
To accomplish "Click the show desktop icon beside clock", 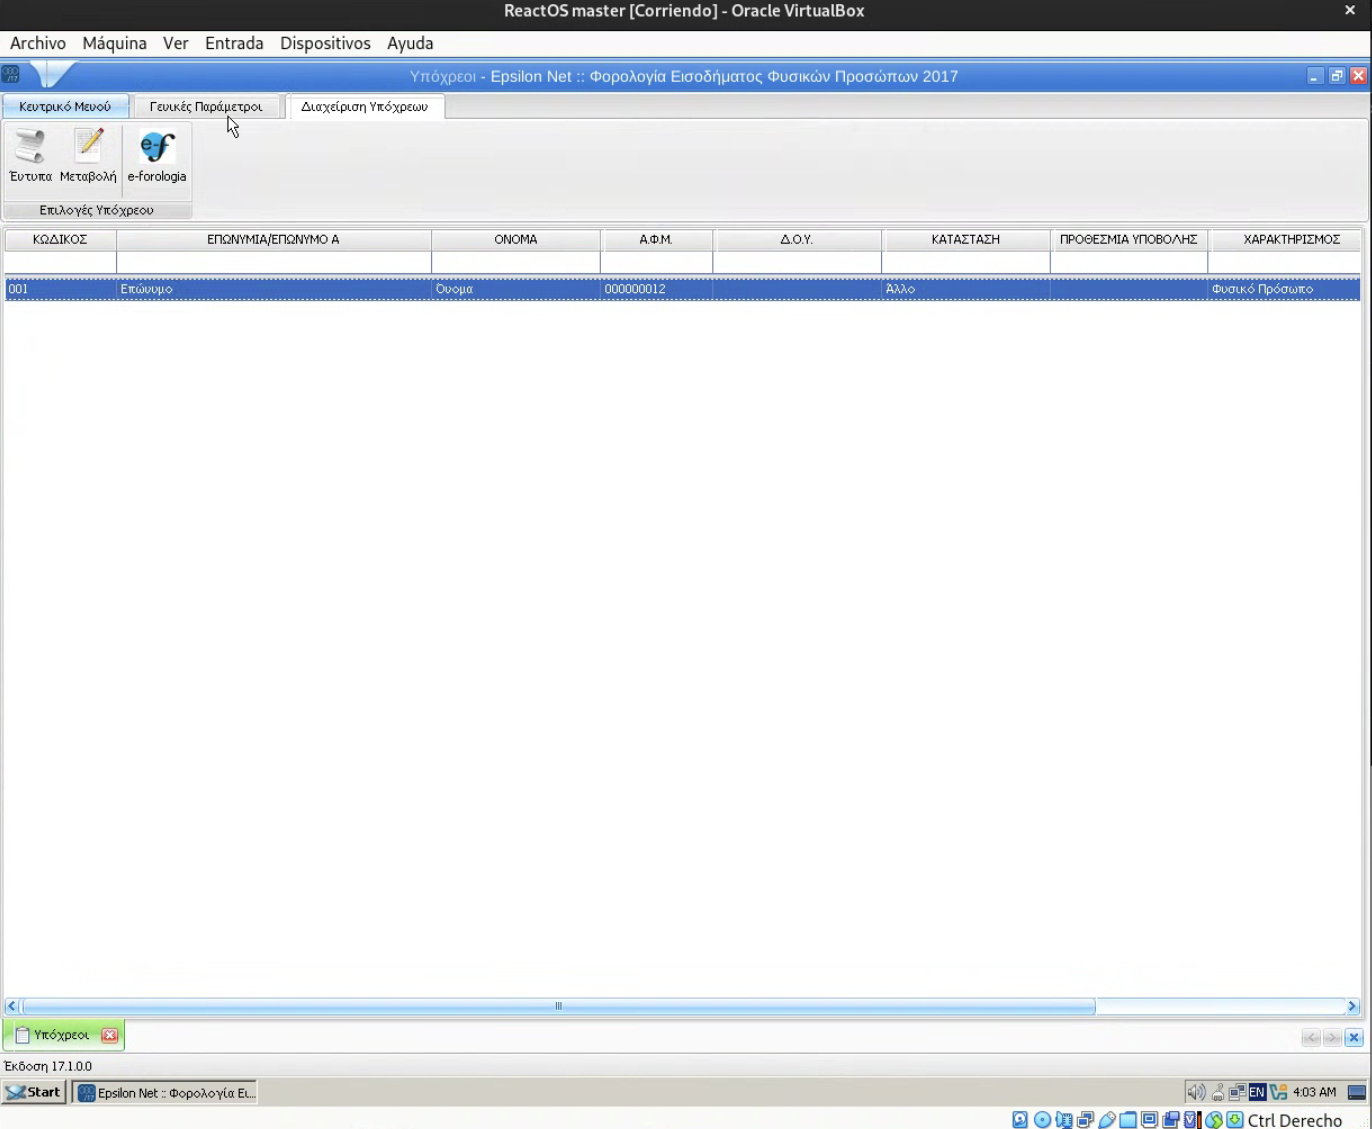I will click(x=1357, y=1092).
